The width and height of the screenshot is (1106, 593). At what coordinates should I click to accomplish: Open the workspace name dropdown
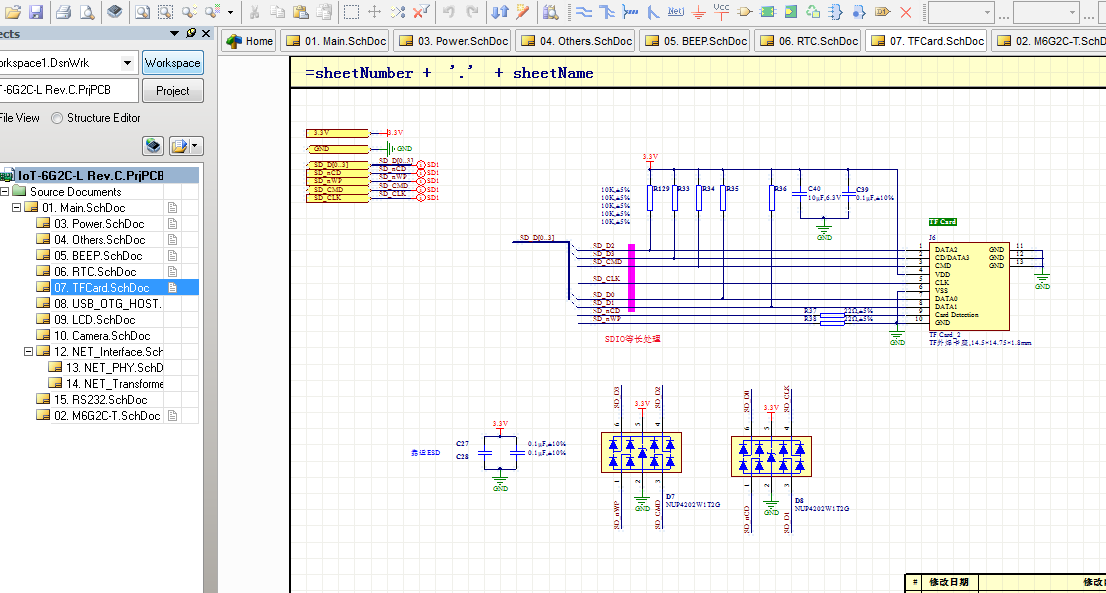pos(127,63)
